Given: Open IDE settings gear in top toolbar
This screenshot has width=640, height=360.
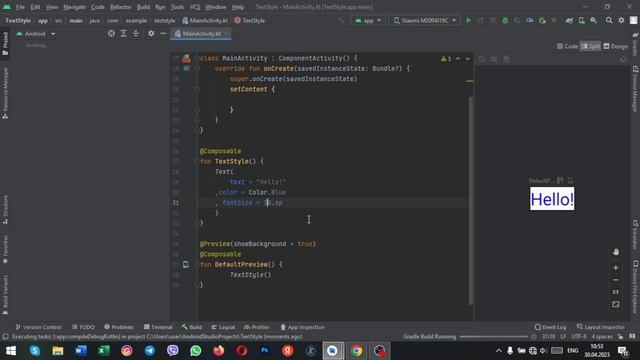Looking at the screenshot, I should [621, 20].
